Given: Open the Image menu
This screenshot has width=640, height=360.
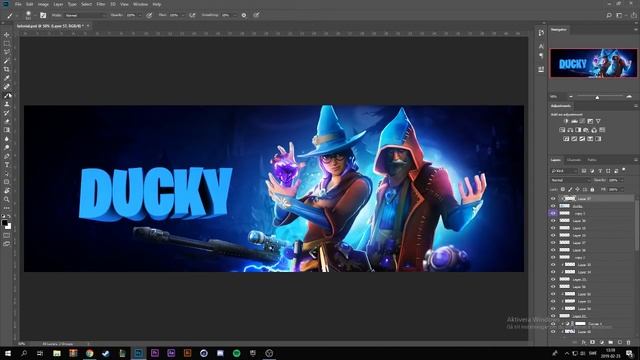Looking at the screenshot, I should [x=43, y=4].
